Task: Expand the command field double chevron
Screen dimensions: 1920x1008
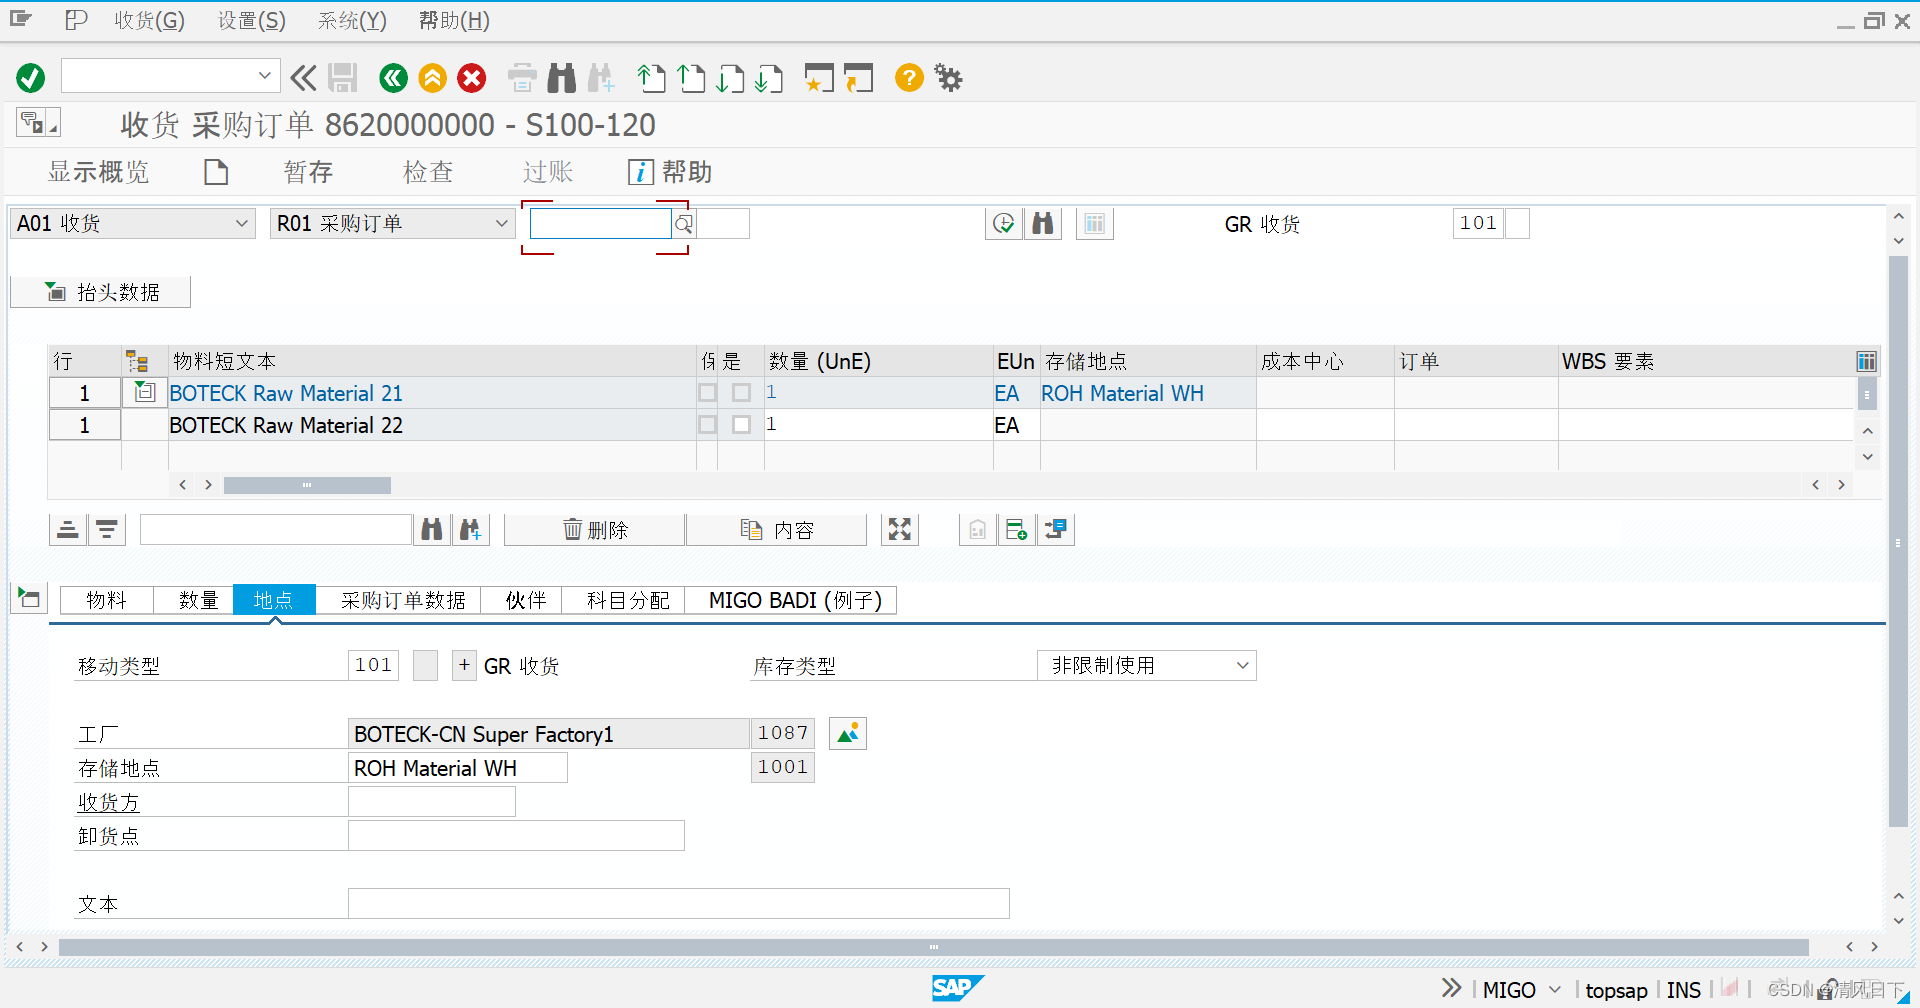Action: click(303, 78)
